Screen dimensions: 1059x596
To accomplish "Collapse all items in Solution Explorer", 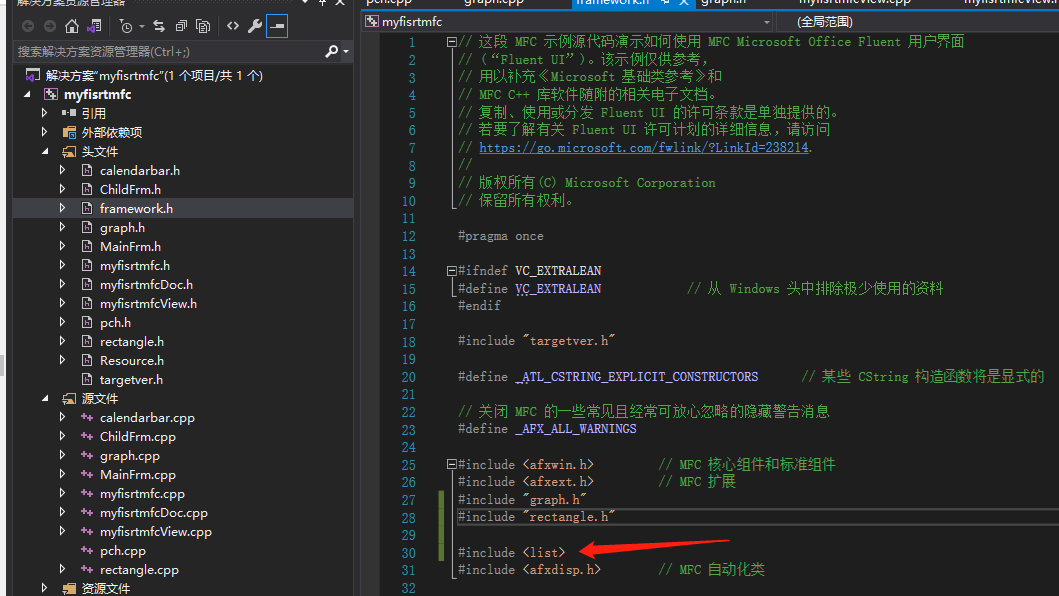I will point(181,26).
